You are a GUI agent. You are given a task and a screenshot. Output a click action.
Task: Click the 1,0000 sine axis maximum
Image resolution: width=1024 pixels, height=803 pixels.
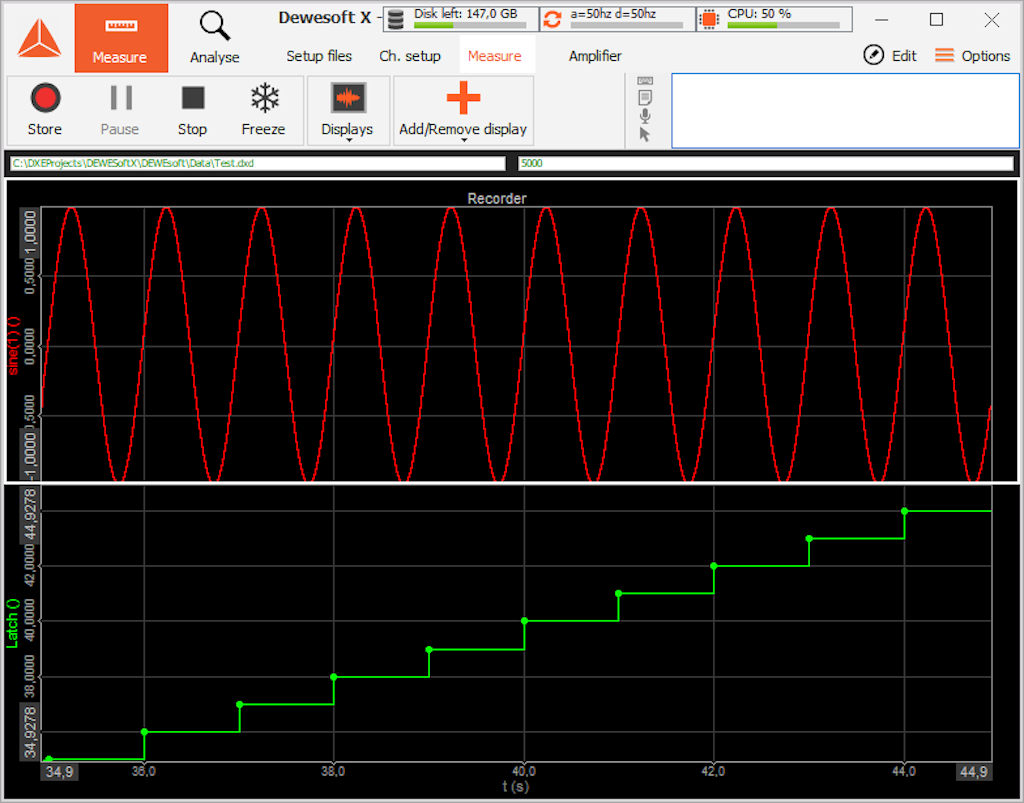[31, 234]
